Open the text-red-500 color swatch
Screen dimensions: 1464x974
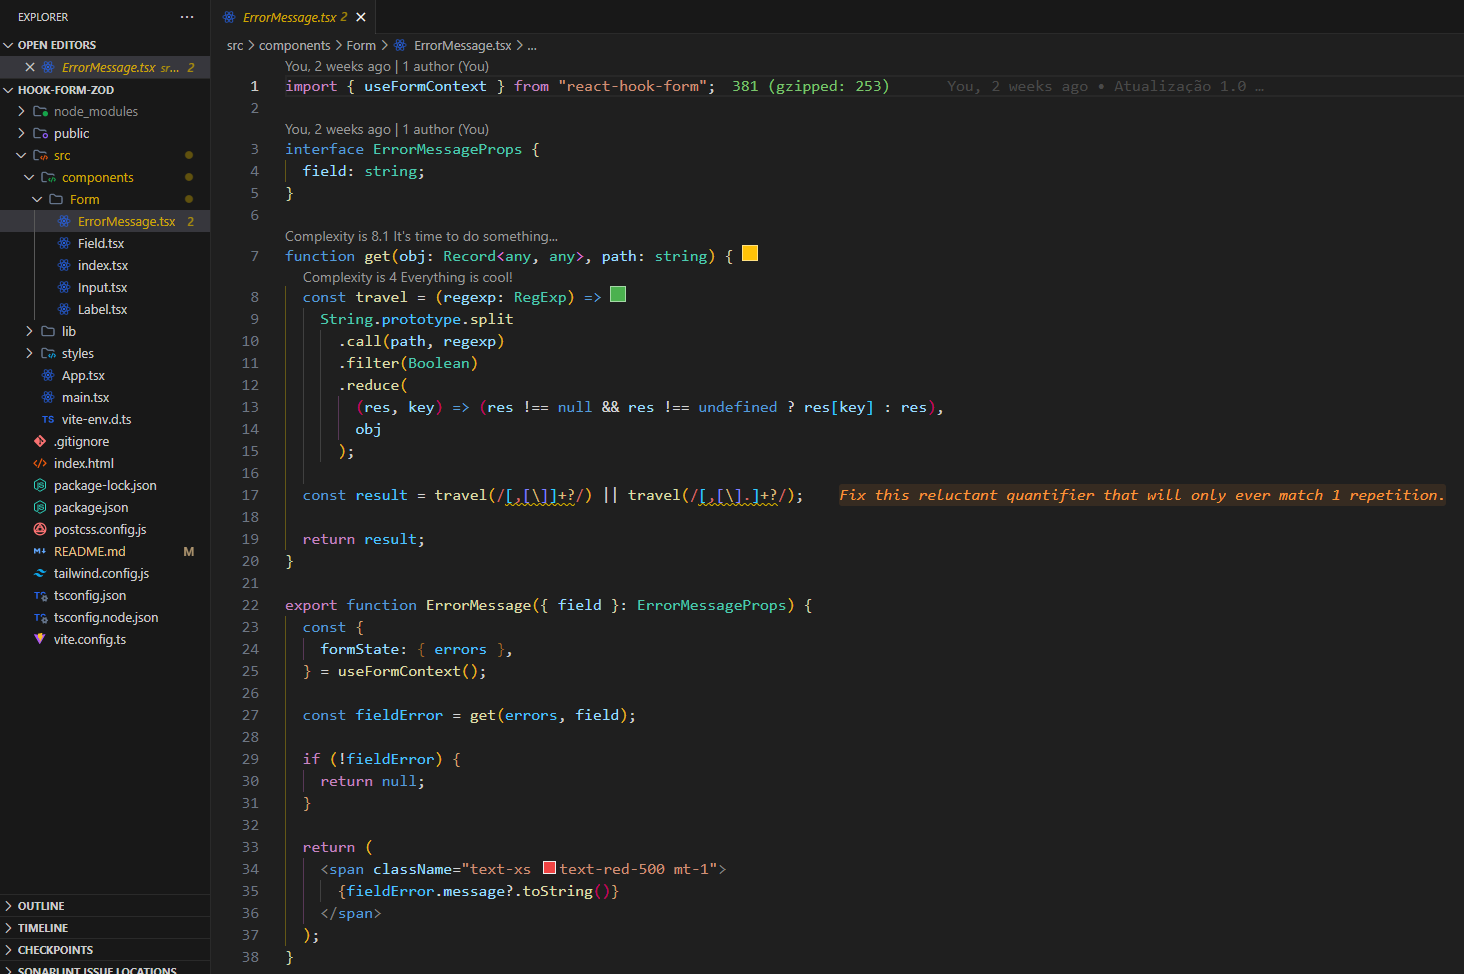pos(549,868)
